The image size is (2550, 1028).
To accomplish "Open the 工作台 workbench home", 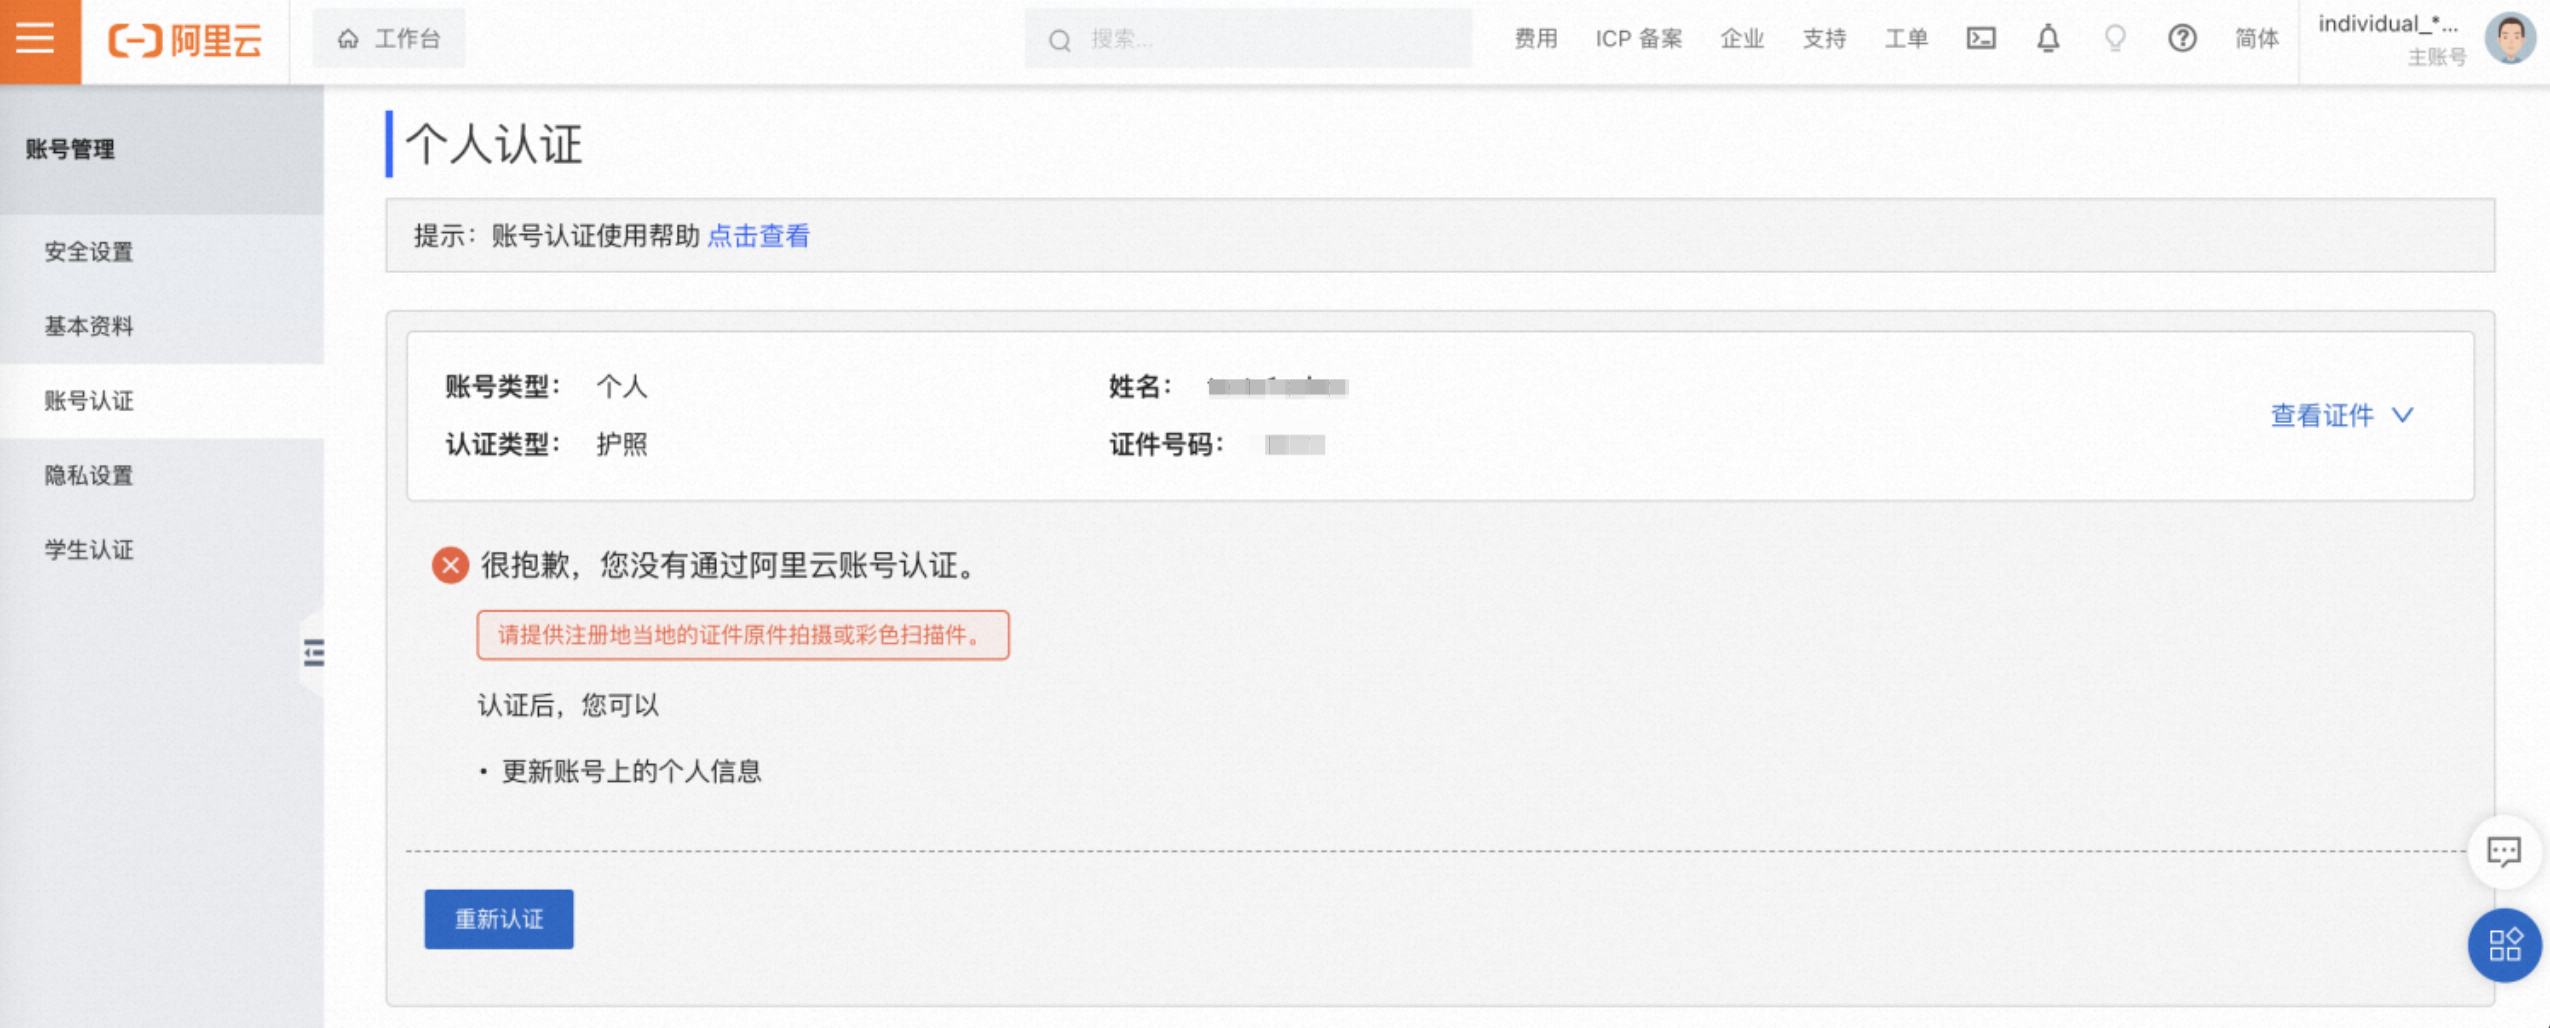I will (x=389, y=39).
